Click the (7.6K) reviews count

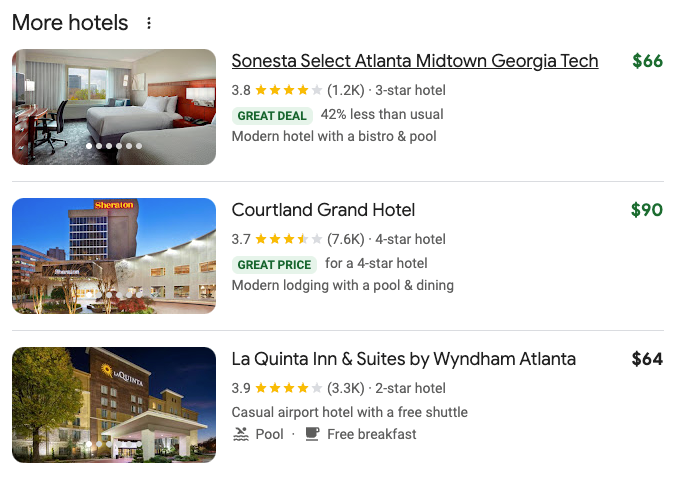click(x=345, y=239)
